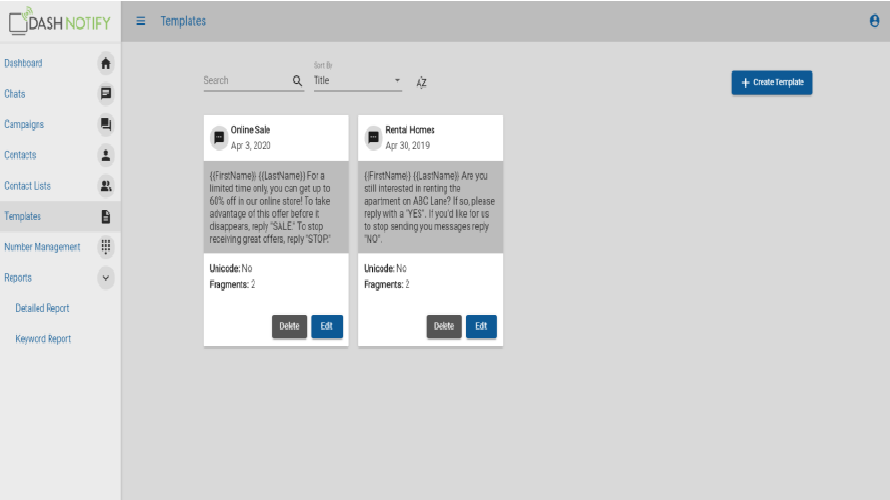Edit the Rental Homes template
This screenshot has height=500, width=890.
pyautogui.click(x=481, y=326)
